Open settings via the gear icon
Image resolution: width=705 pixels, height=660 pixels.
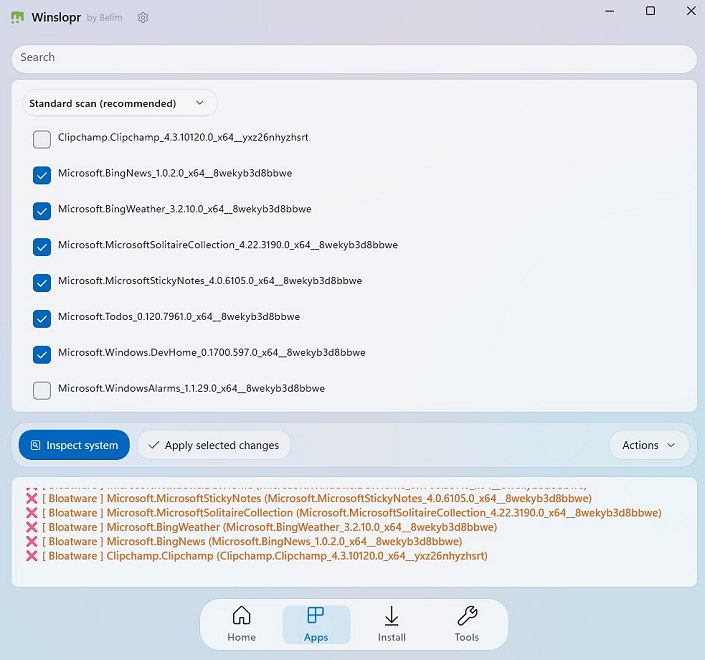pyautogui.click(x=143, y=18)
